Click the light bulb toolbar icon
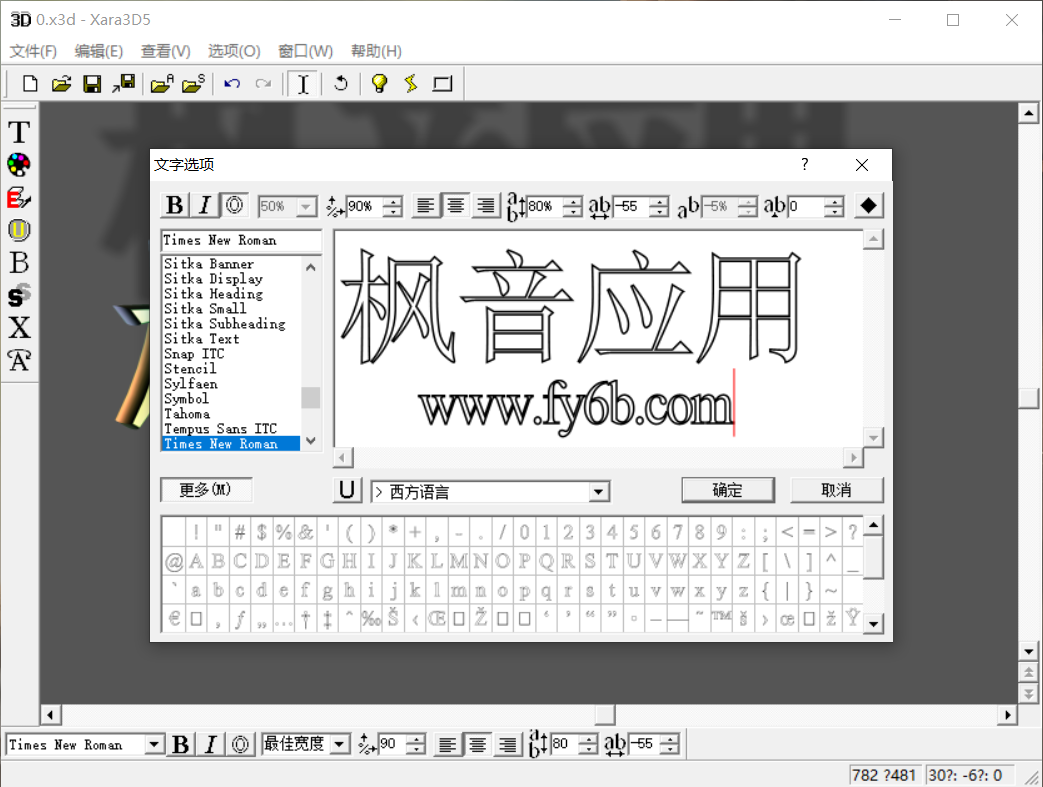Screen dimensions: 1043x787 (x=379, y=84)
